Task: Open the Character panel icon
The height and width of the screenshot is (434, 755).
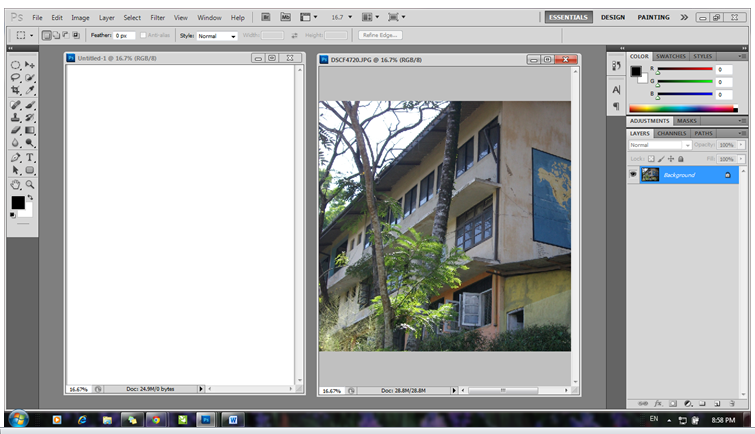Action: point(616,90)
